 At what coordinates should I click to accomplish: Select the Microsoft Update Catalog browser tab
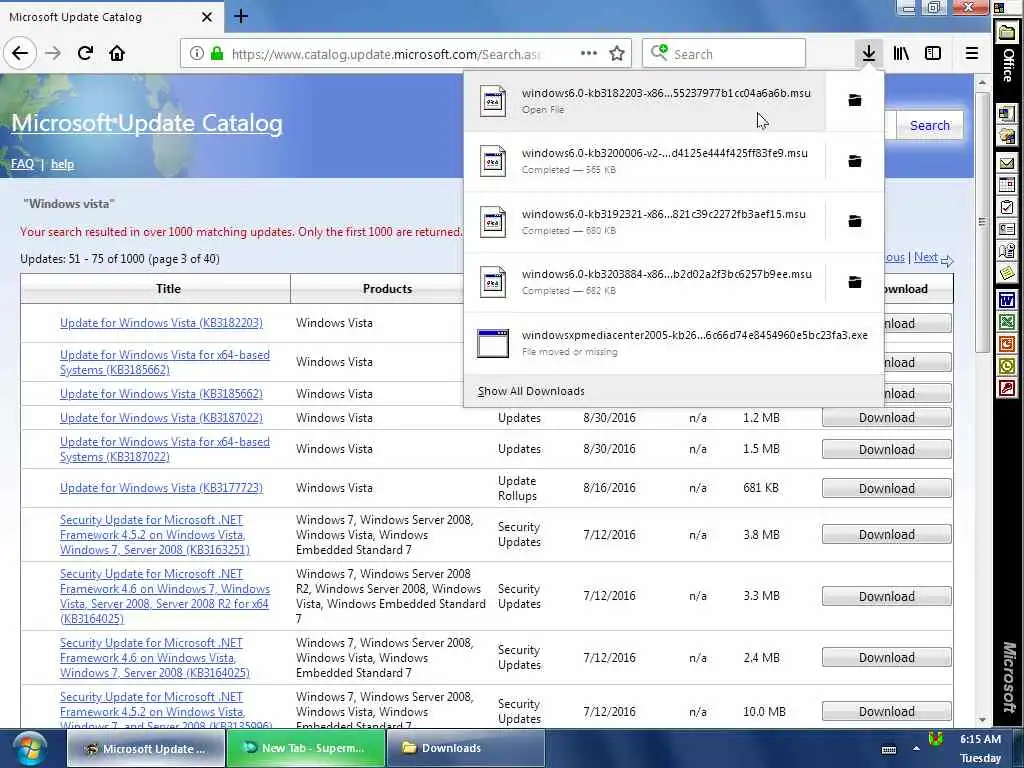pyautogui.click(x=111, y=17)
